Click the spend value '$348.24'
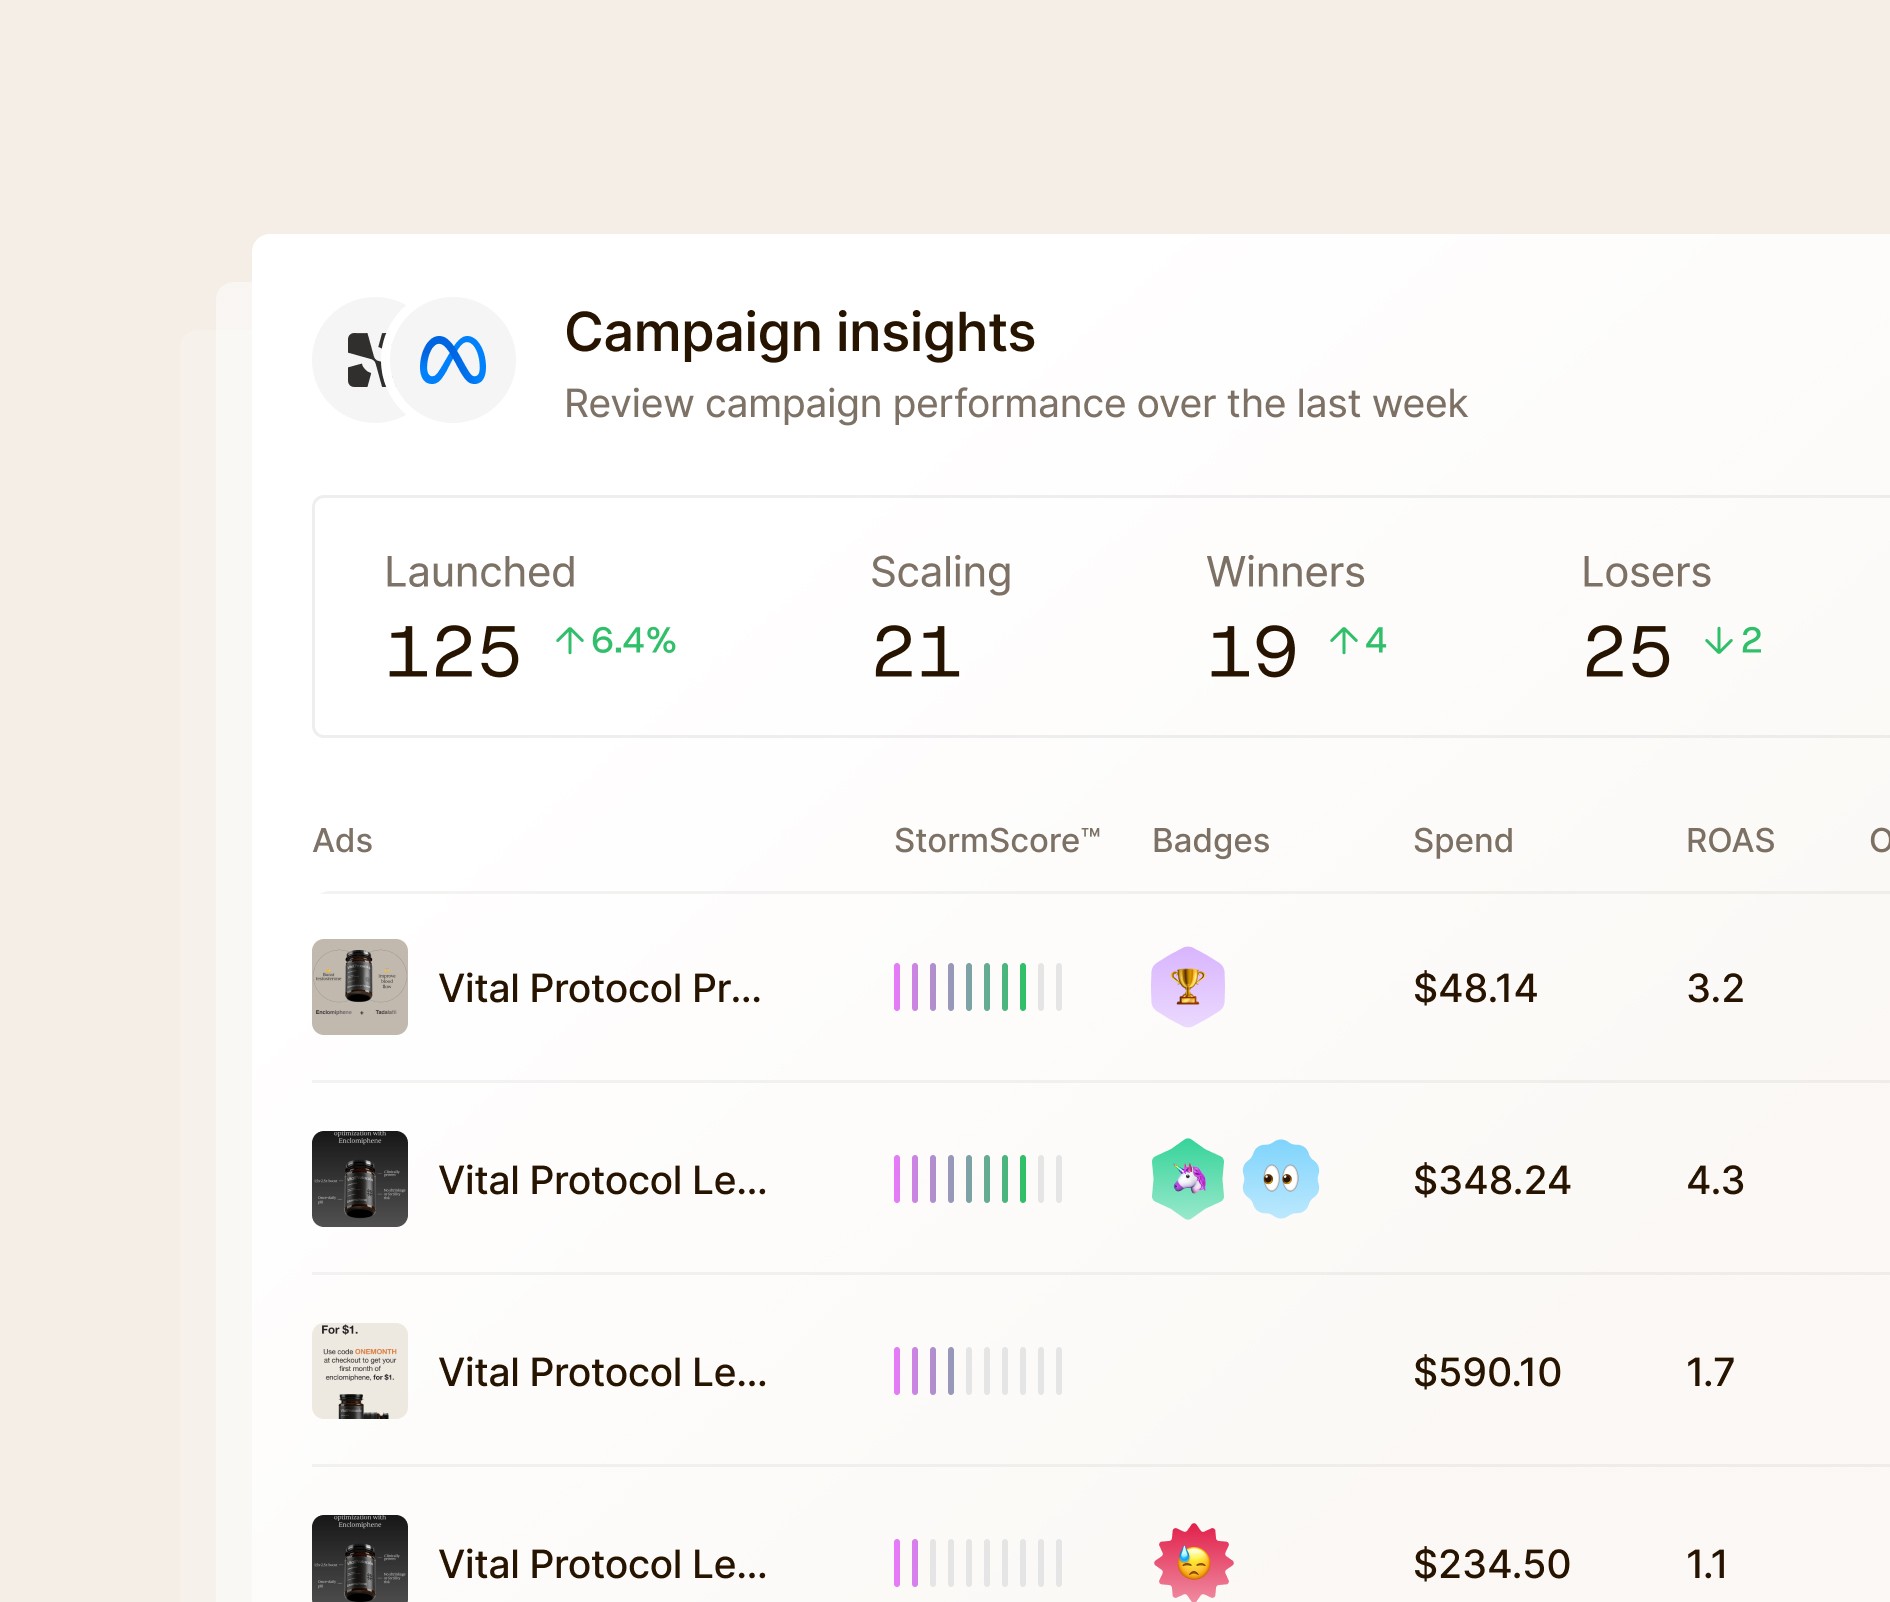This screenshot has width=1890, height=1602. pos(1492,1180)
